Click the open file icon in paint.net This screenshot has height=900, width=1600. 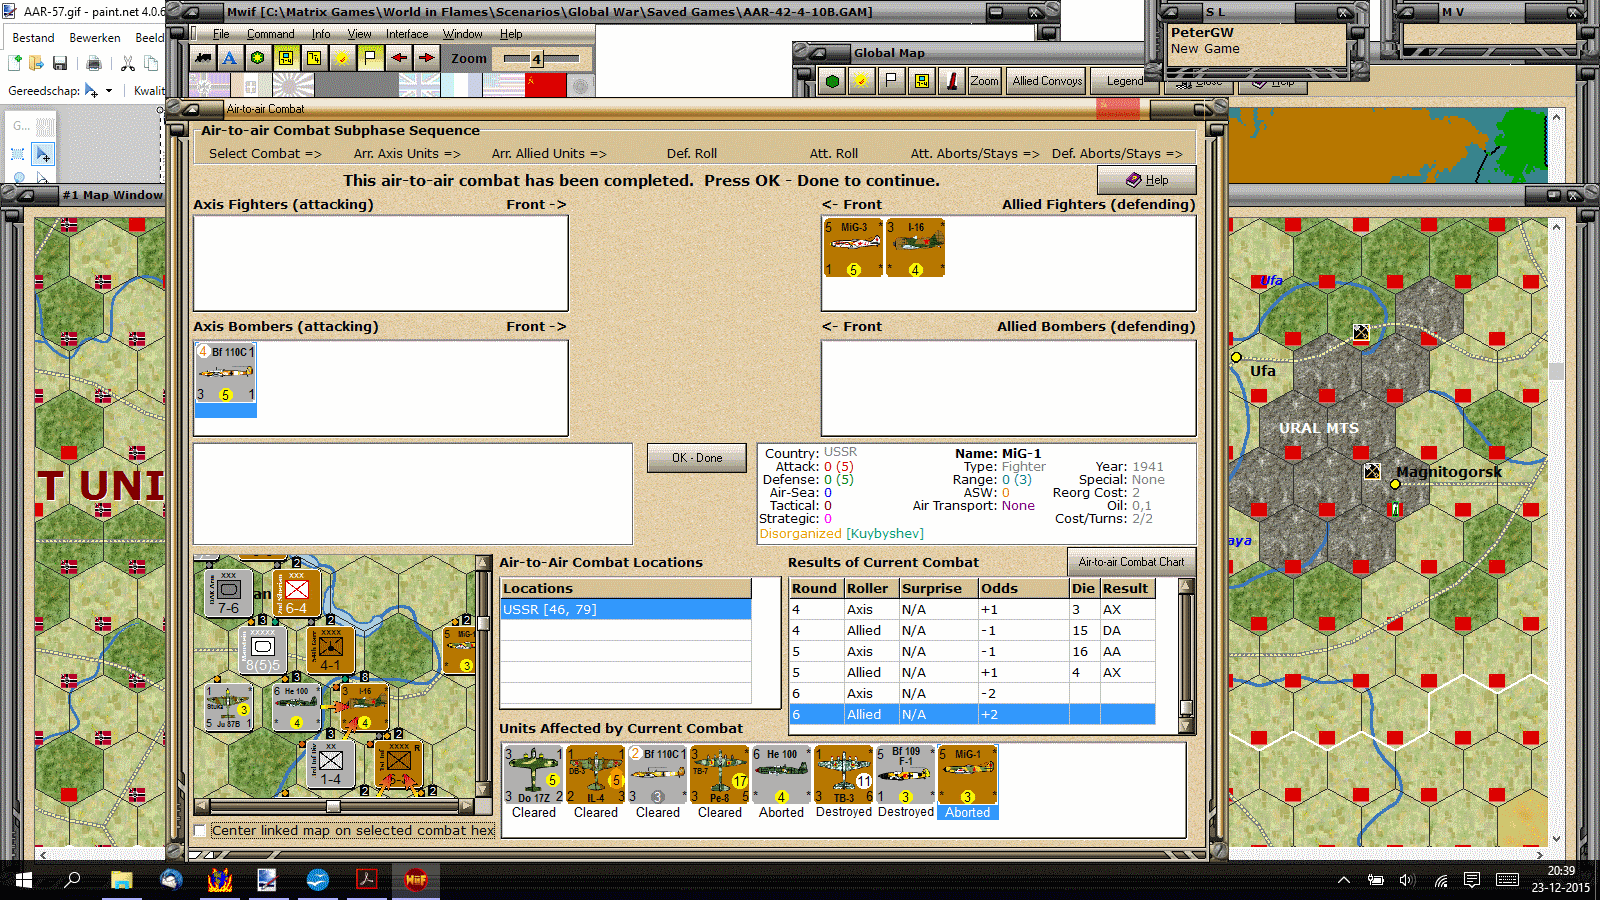coord(37,64)
